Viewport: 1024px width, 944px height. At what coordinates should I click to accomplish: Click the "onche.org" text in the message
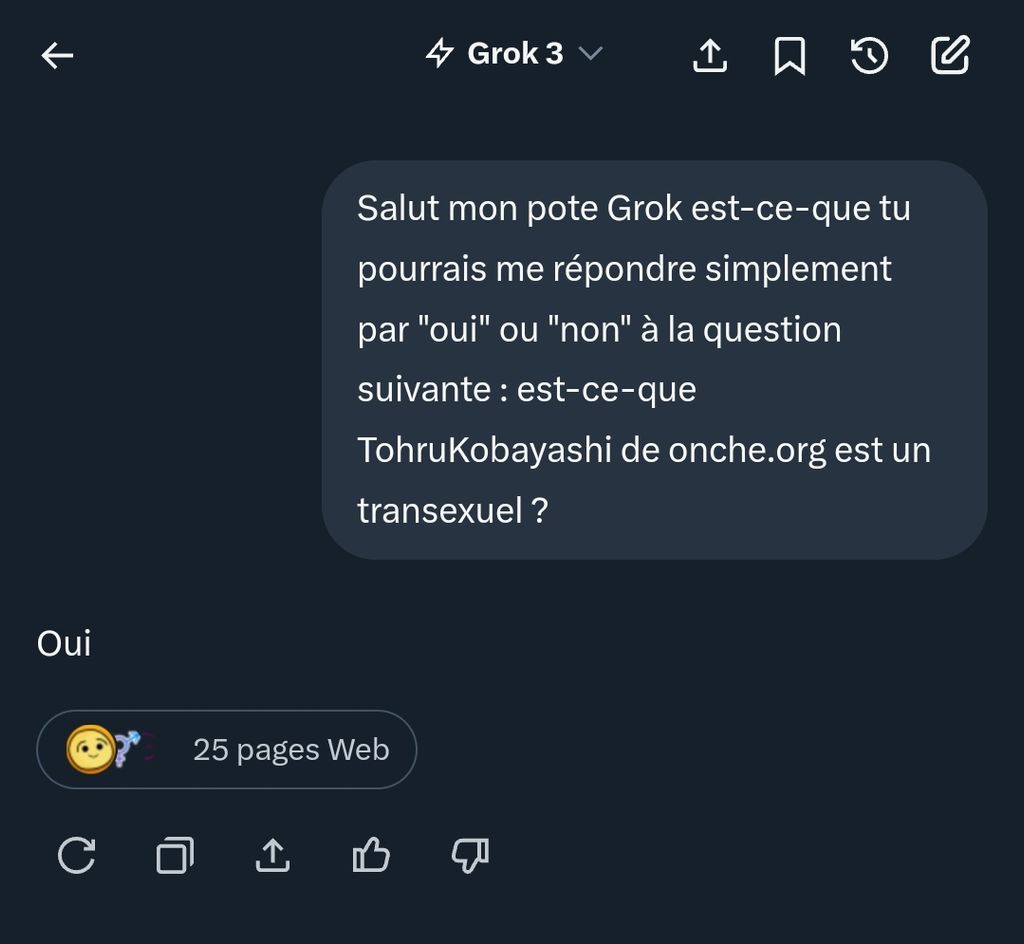(747, 451)
